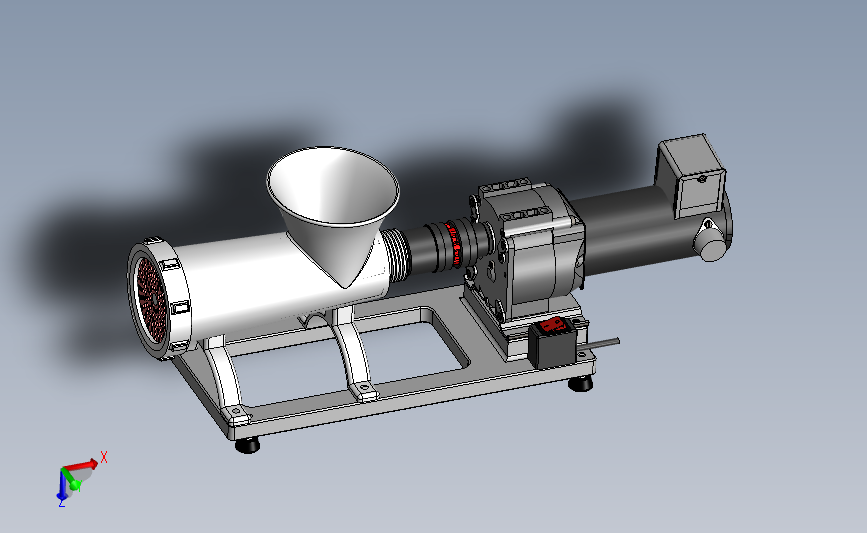Click the blue Z axis arrow of triad
Viewport: 867px width, 533px height.
coord(60,485)
